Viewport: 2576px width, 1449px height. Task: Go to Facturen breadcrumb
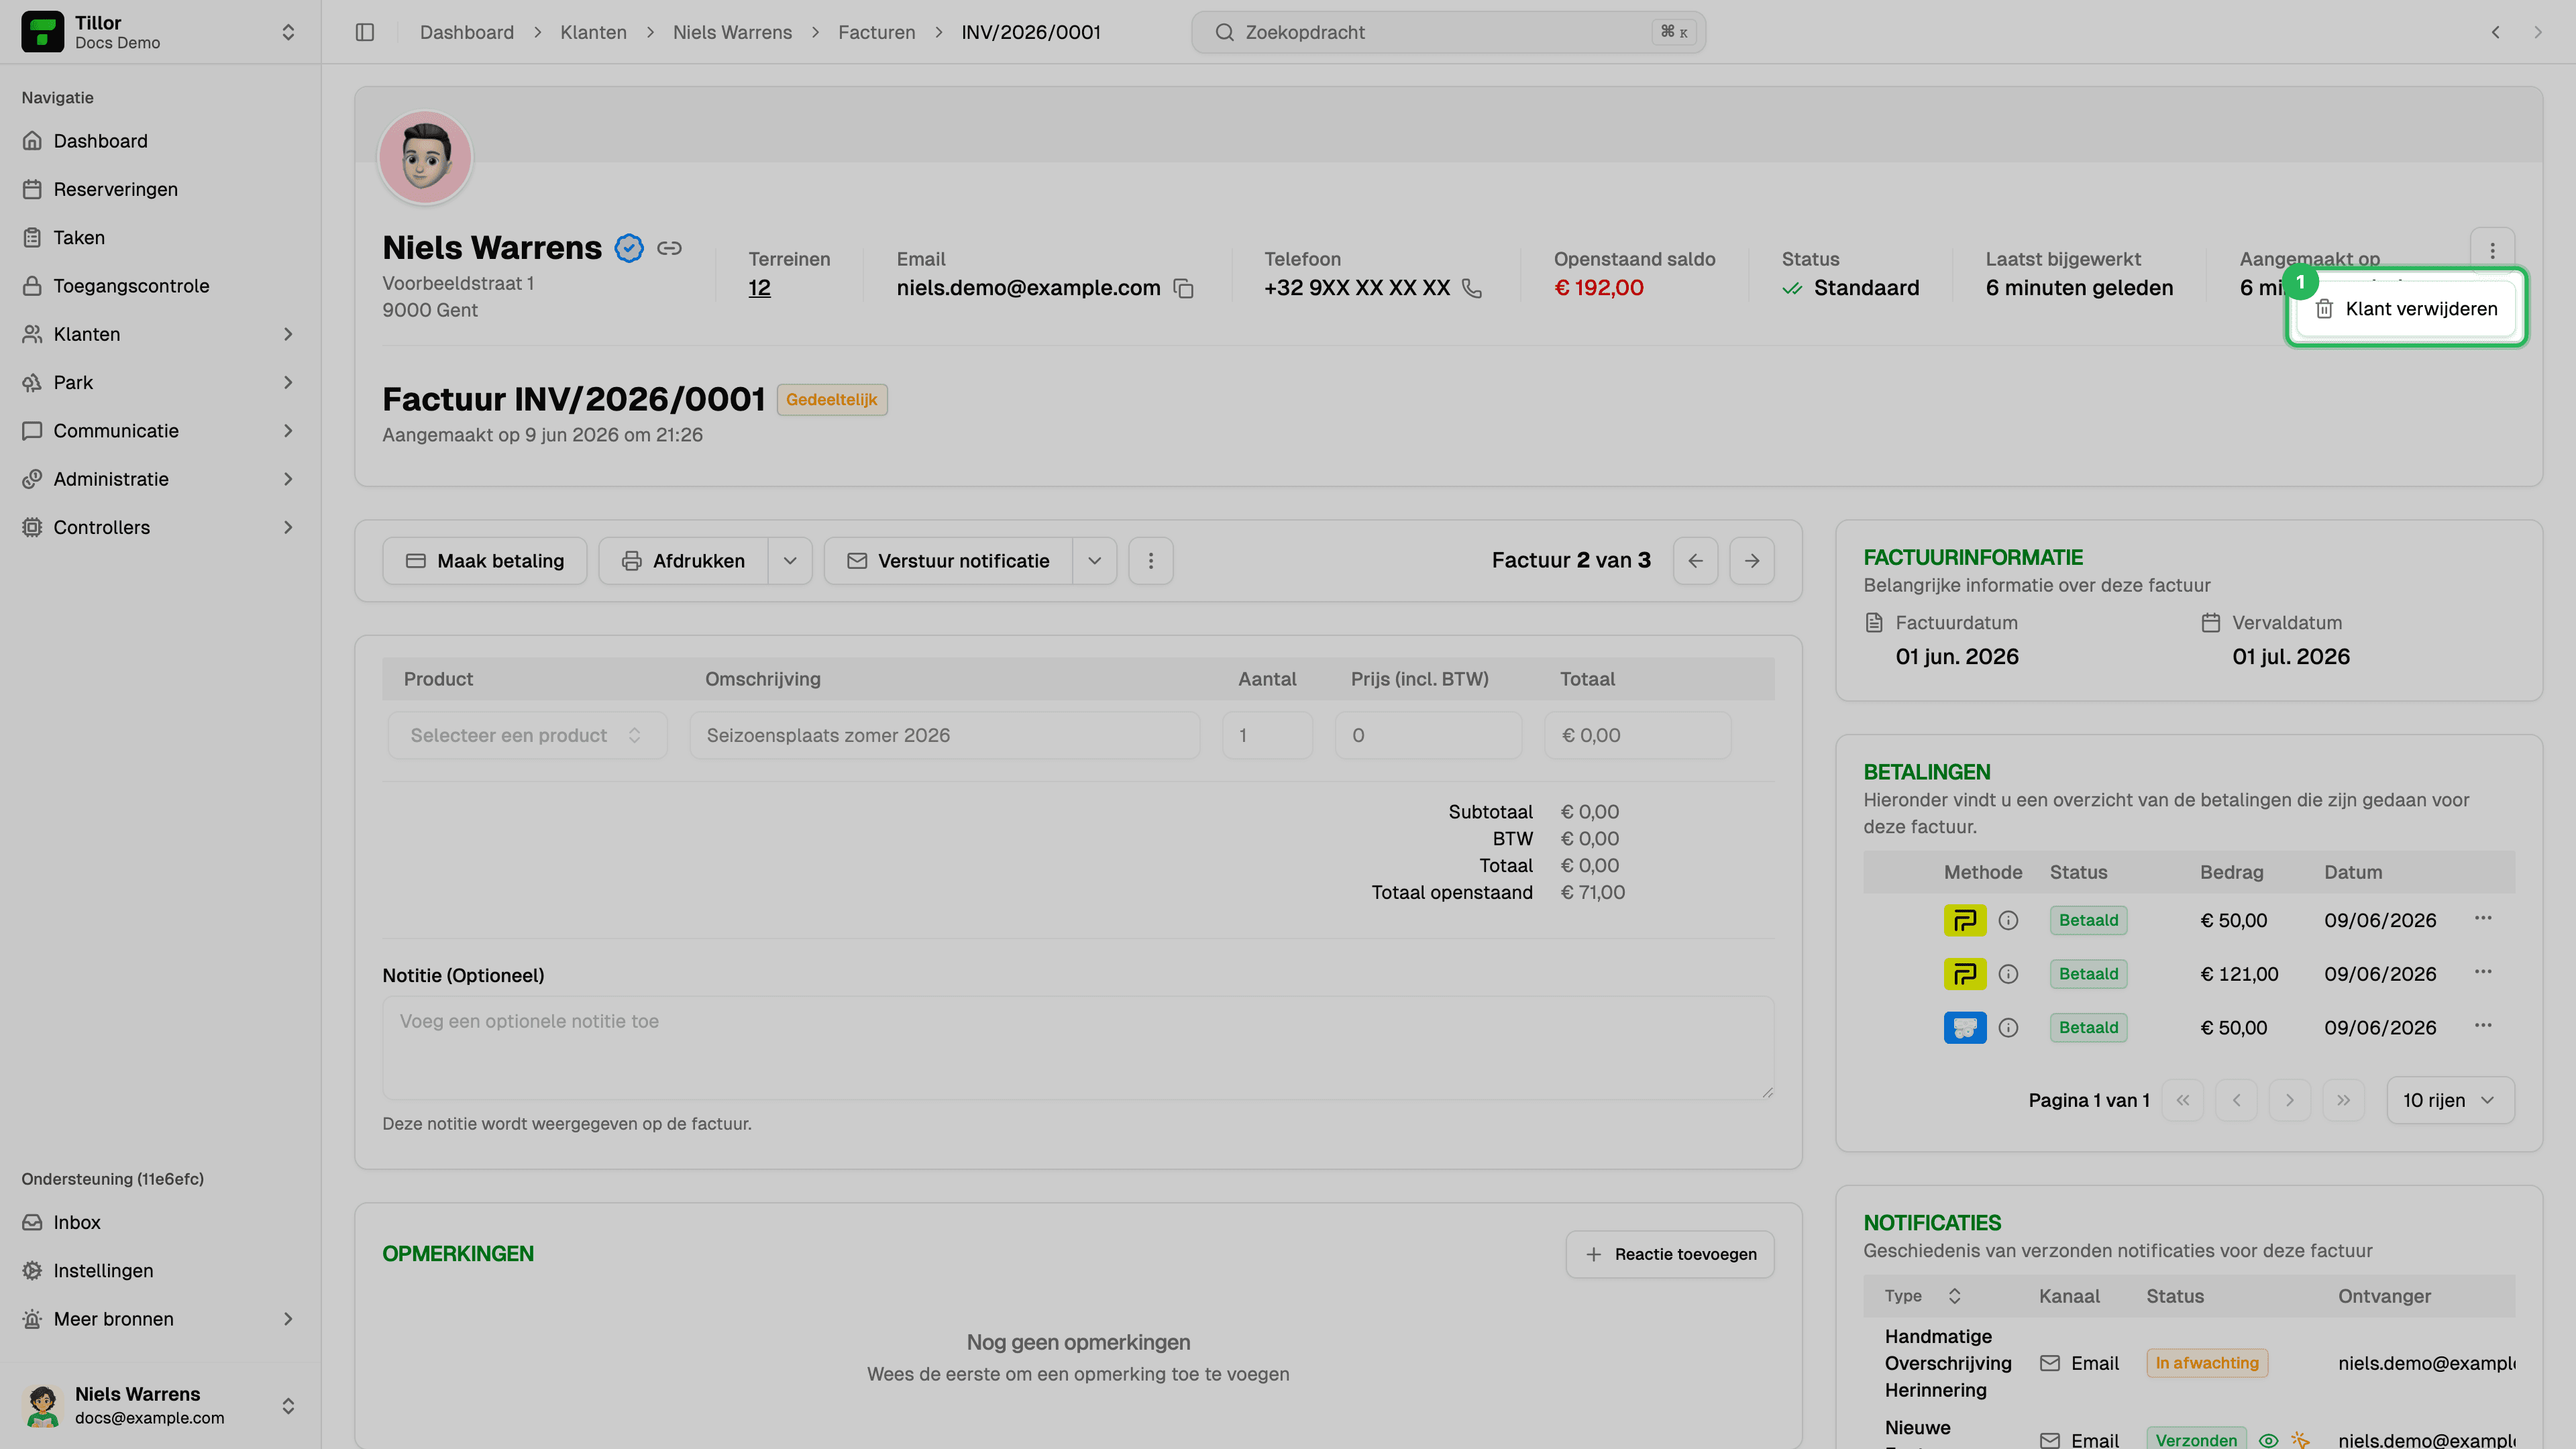click(x=876, y=32)
